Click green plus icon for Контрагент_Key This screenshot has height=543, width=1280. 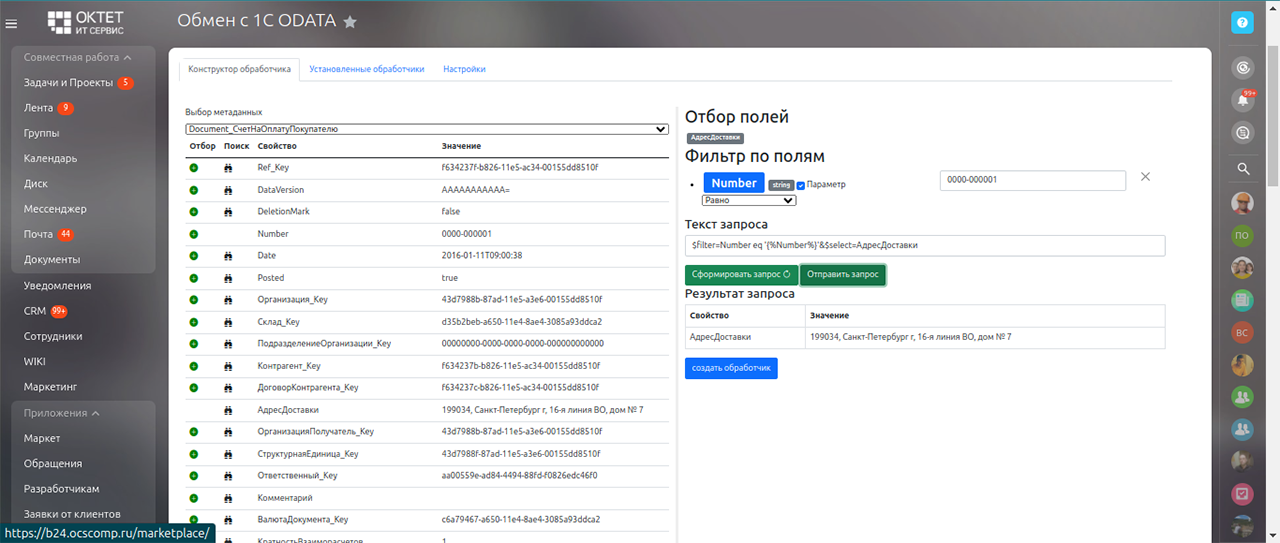pos(194,366)
